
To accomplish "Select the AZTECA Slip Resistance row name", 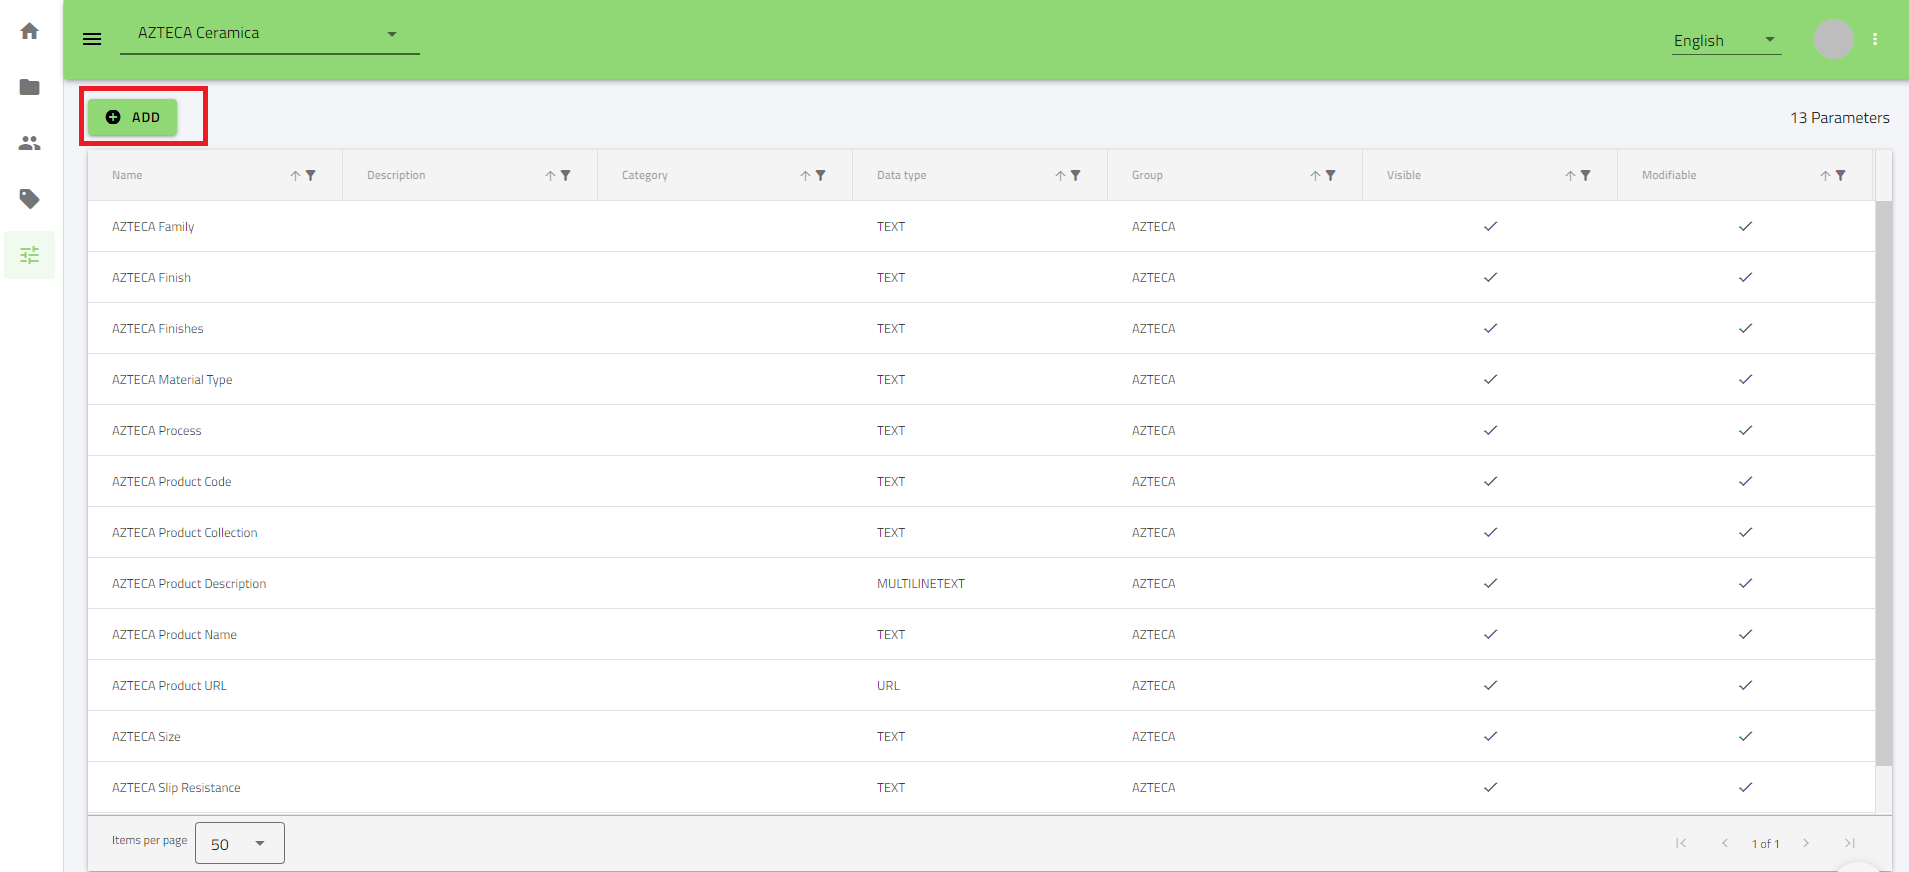I will coord(176,788).
